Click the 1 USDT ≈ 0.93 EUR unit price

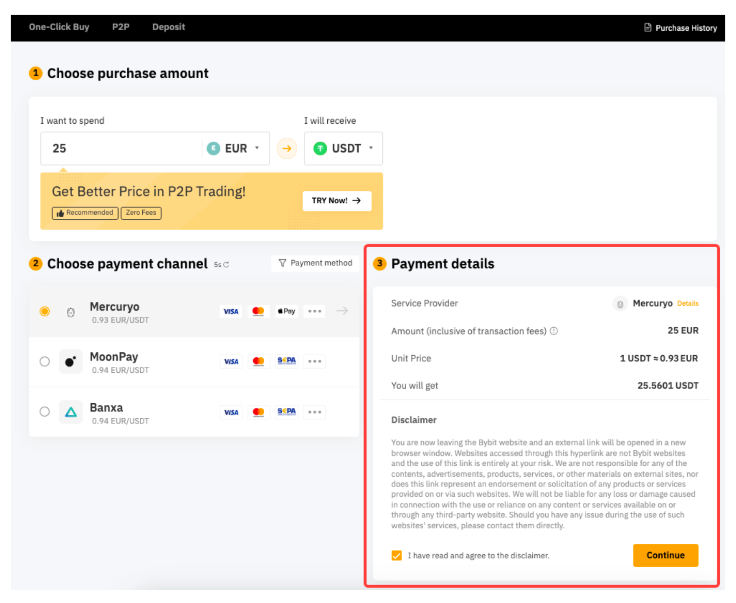(659, 359)
